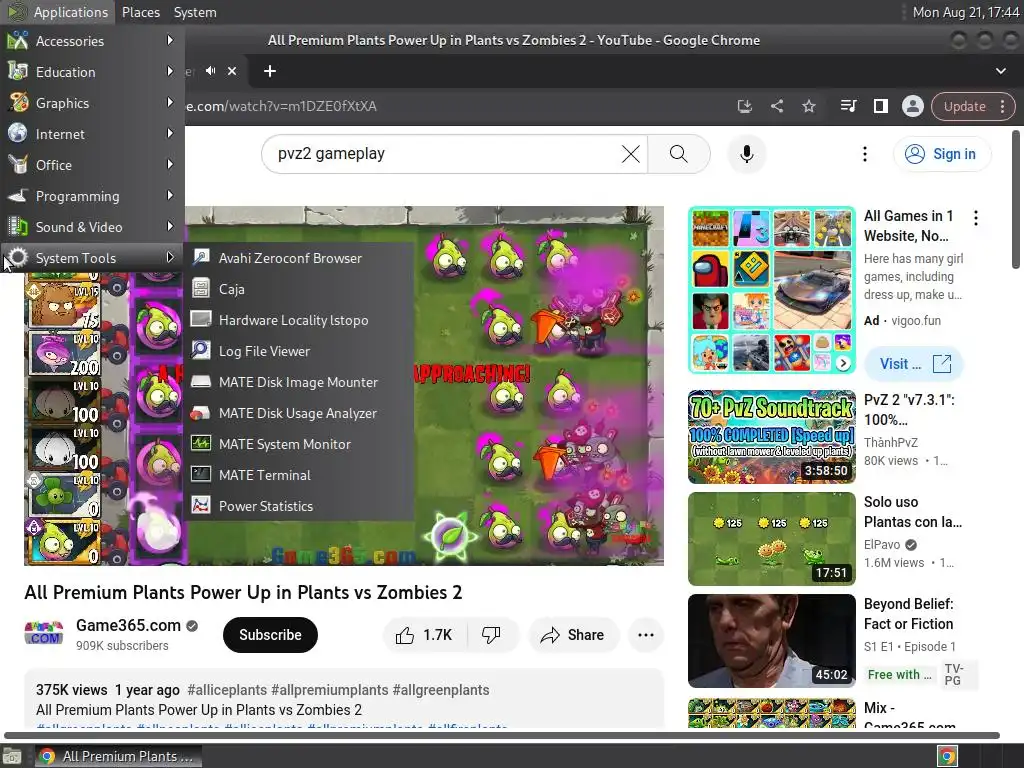Click the install app icon in address bar
1024x768 pixels.
744,106
